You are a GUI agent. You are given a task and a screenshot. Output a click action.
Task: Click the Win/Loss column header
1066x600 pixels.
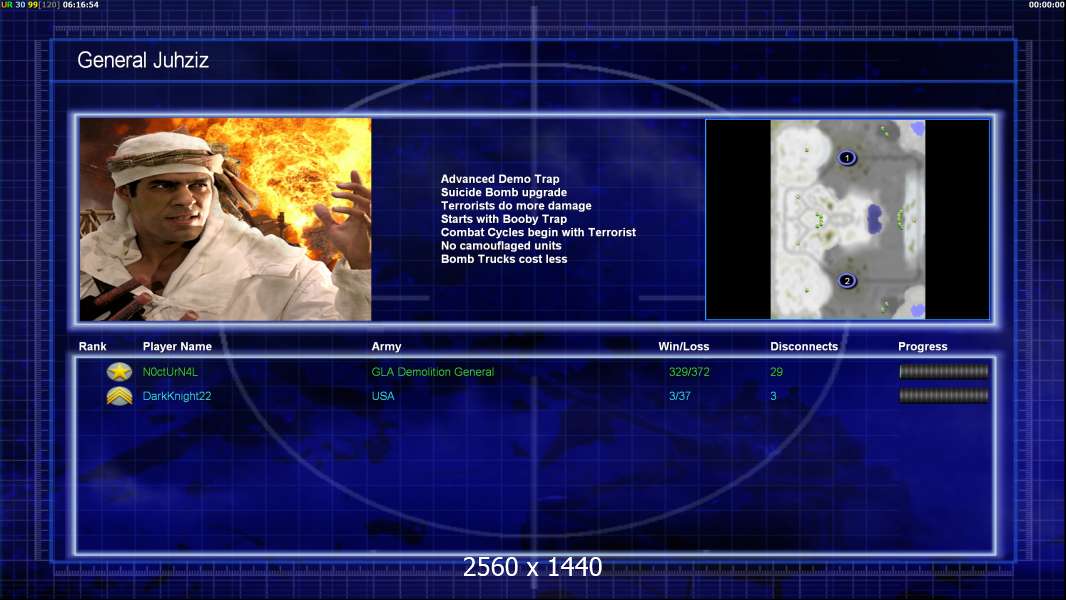(x=683, y=347)
